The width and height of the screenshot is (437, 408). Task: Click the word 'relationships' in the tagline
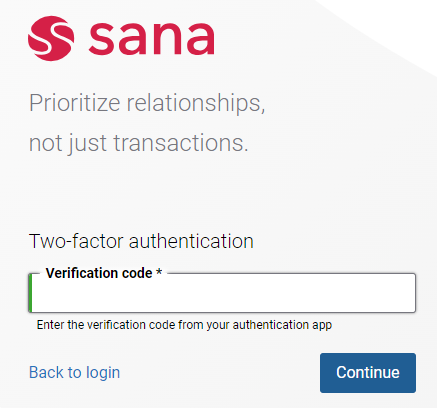tap(196, 103)
